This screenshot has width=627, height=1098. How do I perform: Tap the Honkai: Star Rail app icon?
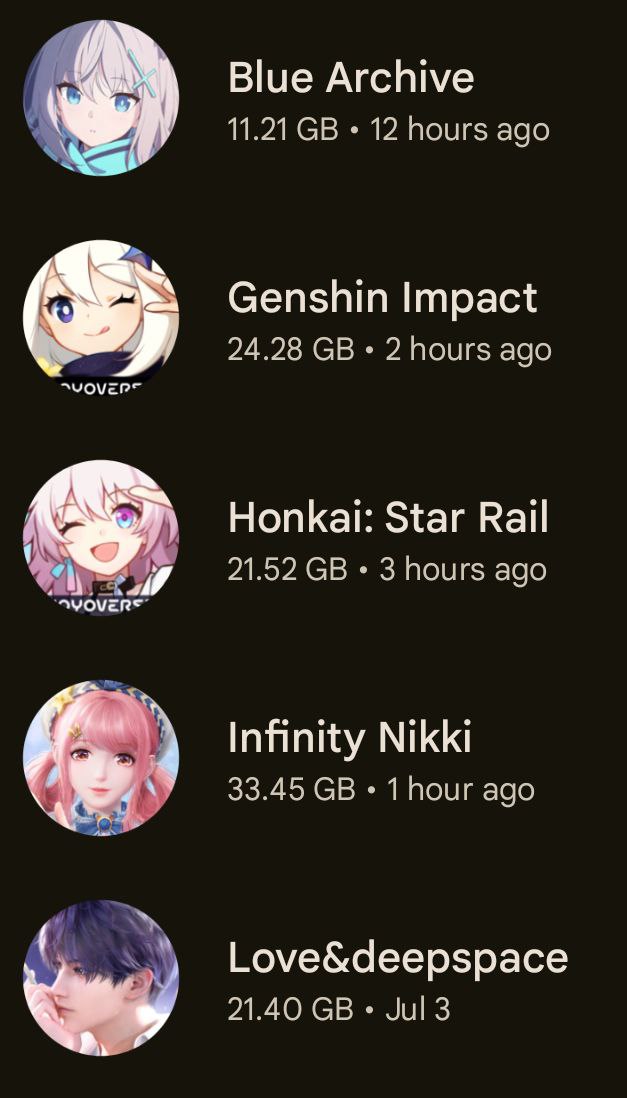click(x=101, y=537)
